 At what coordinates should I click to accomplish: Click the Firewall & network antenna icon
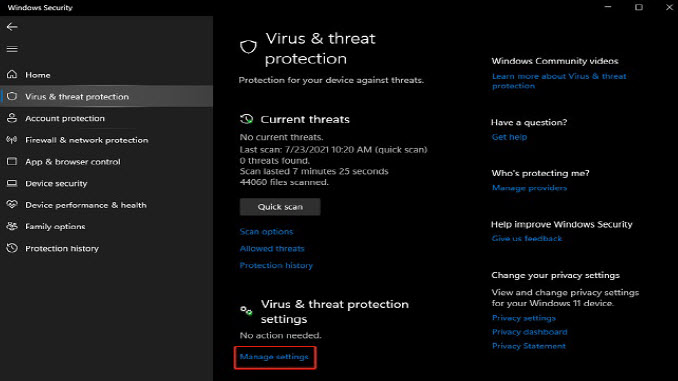point(12,140)
